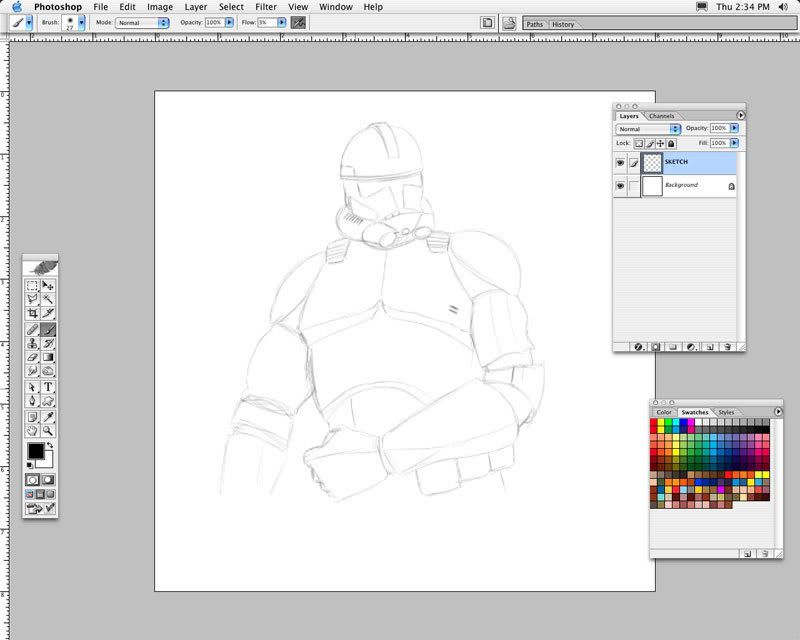Select the Brush tool in toolbox
The image size is (800, 640).
click(48, 330)
